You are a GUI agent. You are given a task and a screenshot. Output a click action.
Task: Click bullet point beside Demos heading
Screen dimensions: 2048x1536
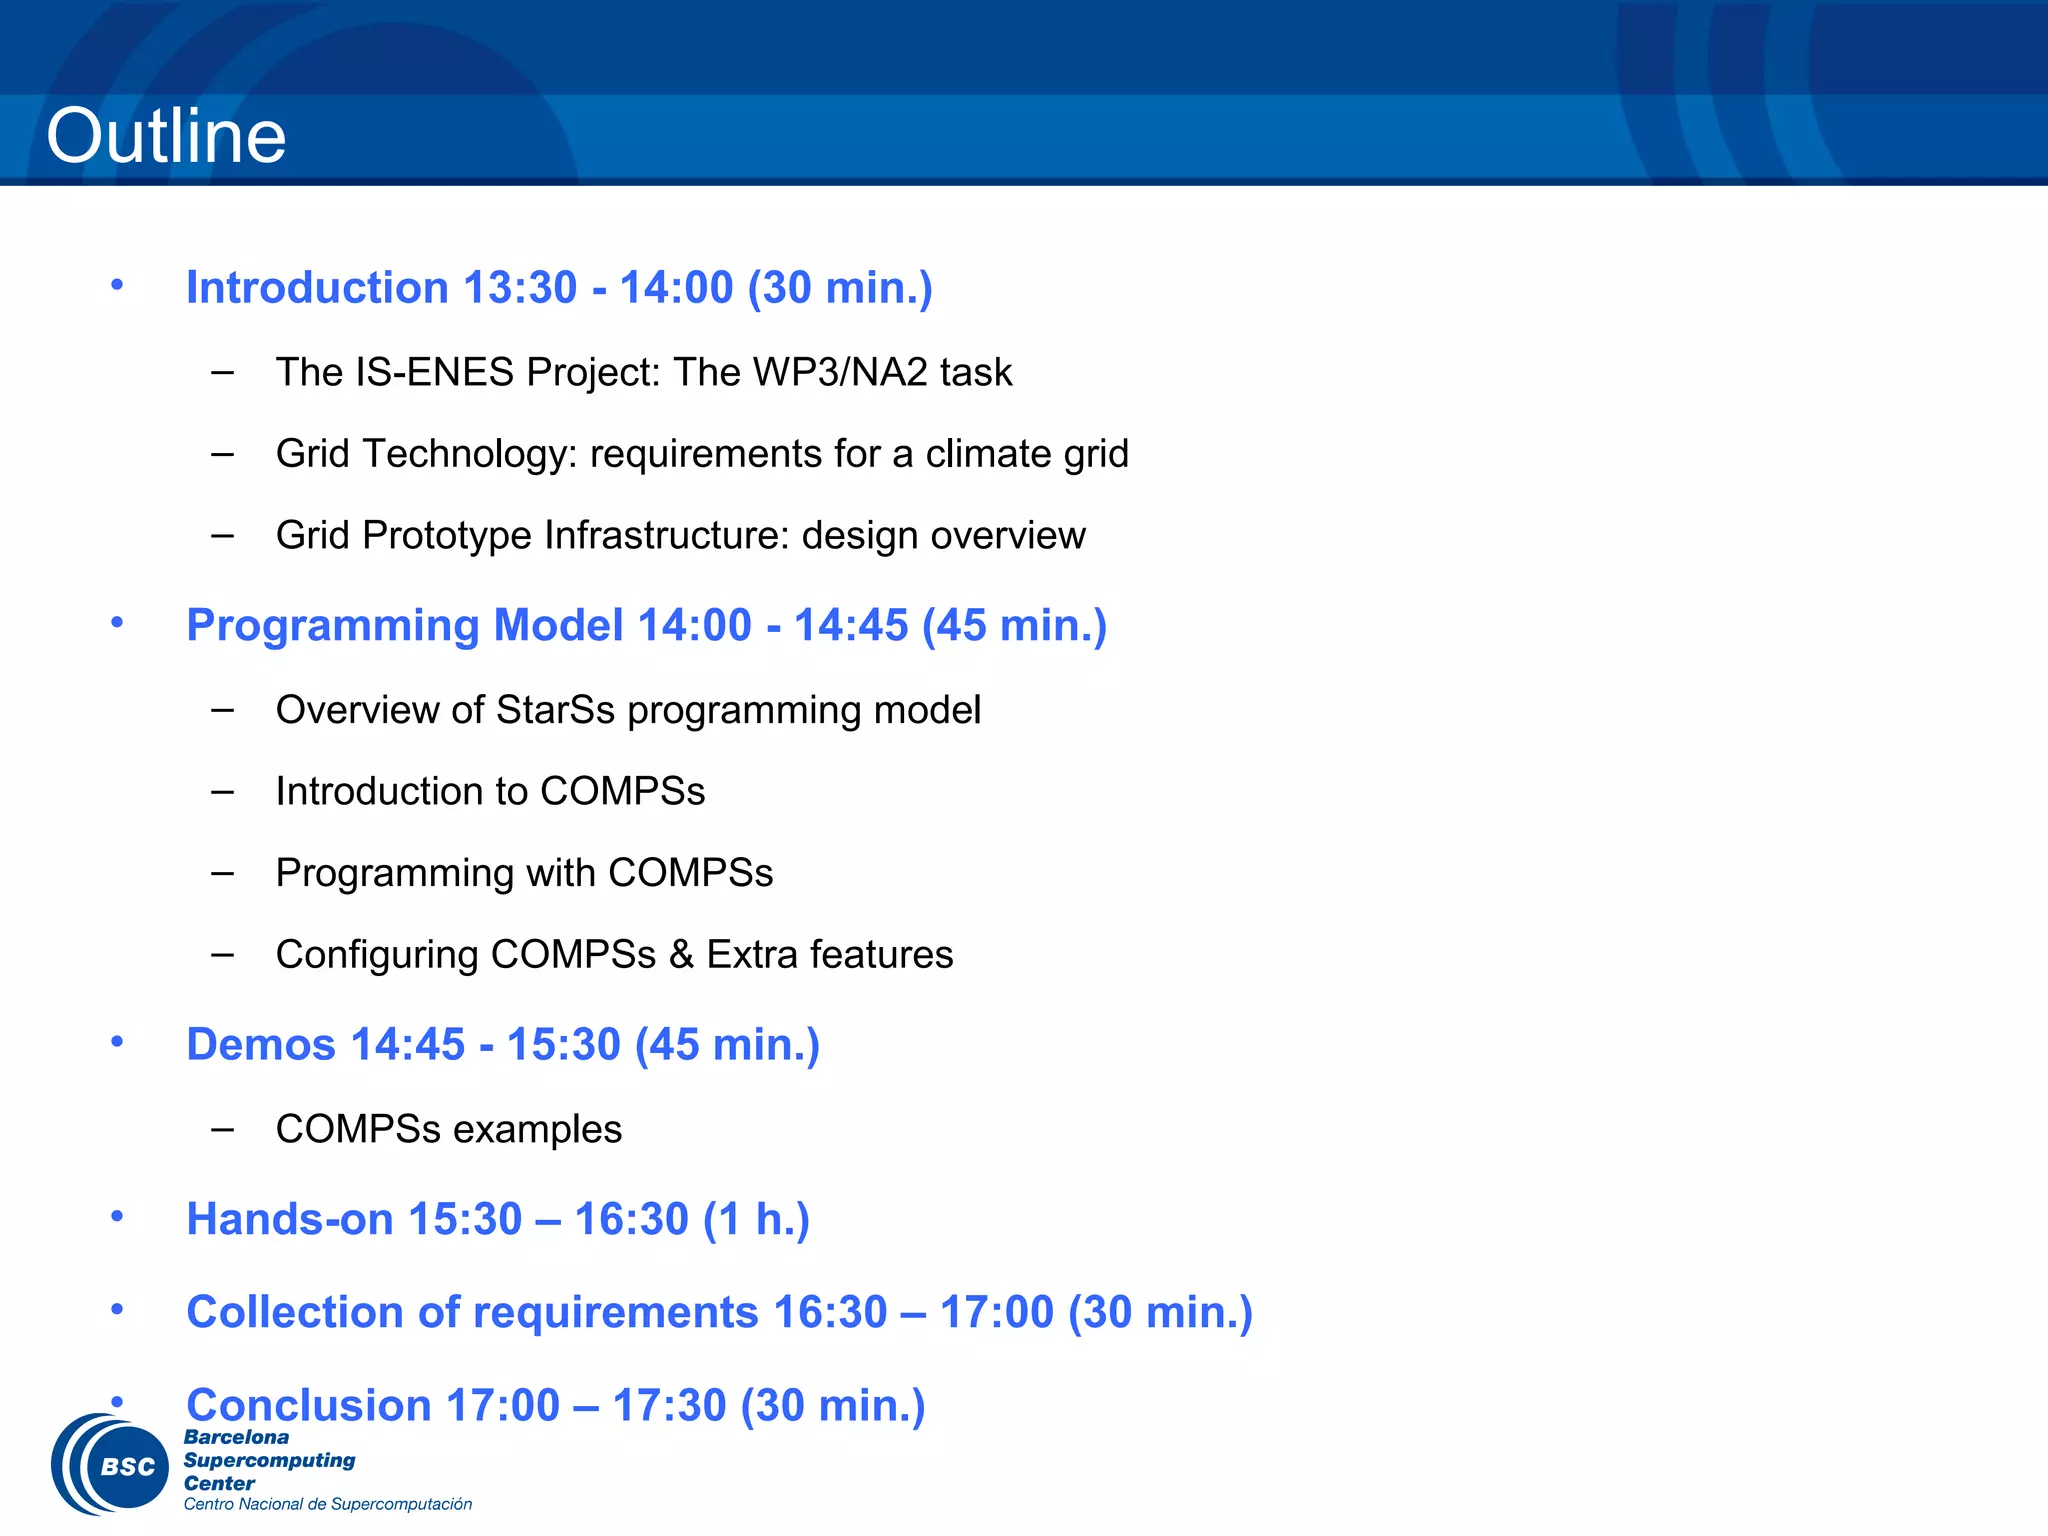click(x=117, y=1041)
